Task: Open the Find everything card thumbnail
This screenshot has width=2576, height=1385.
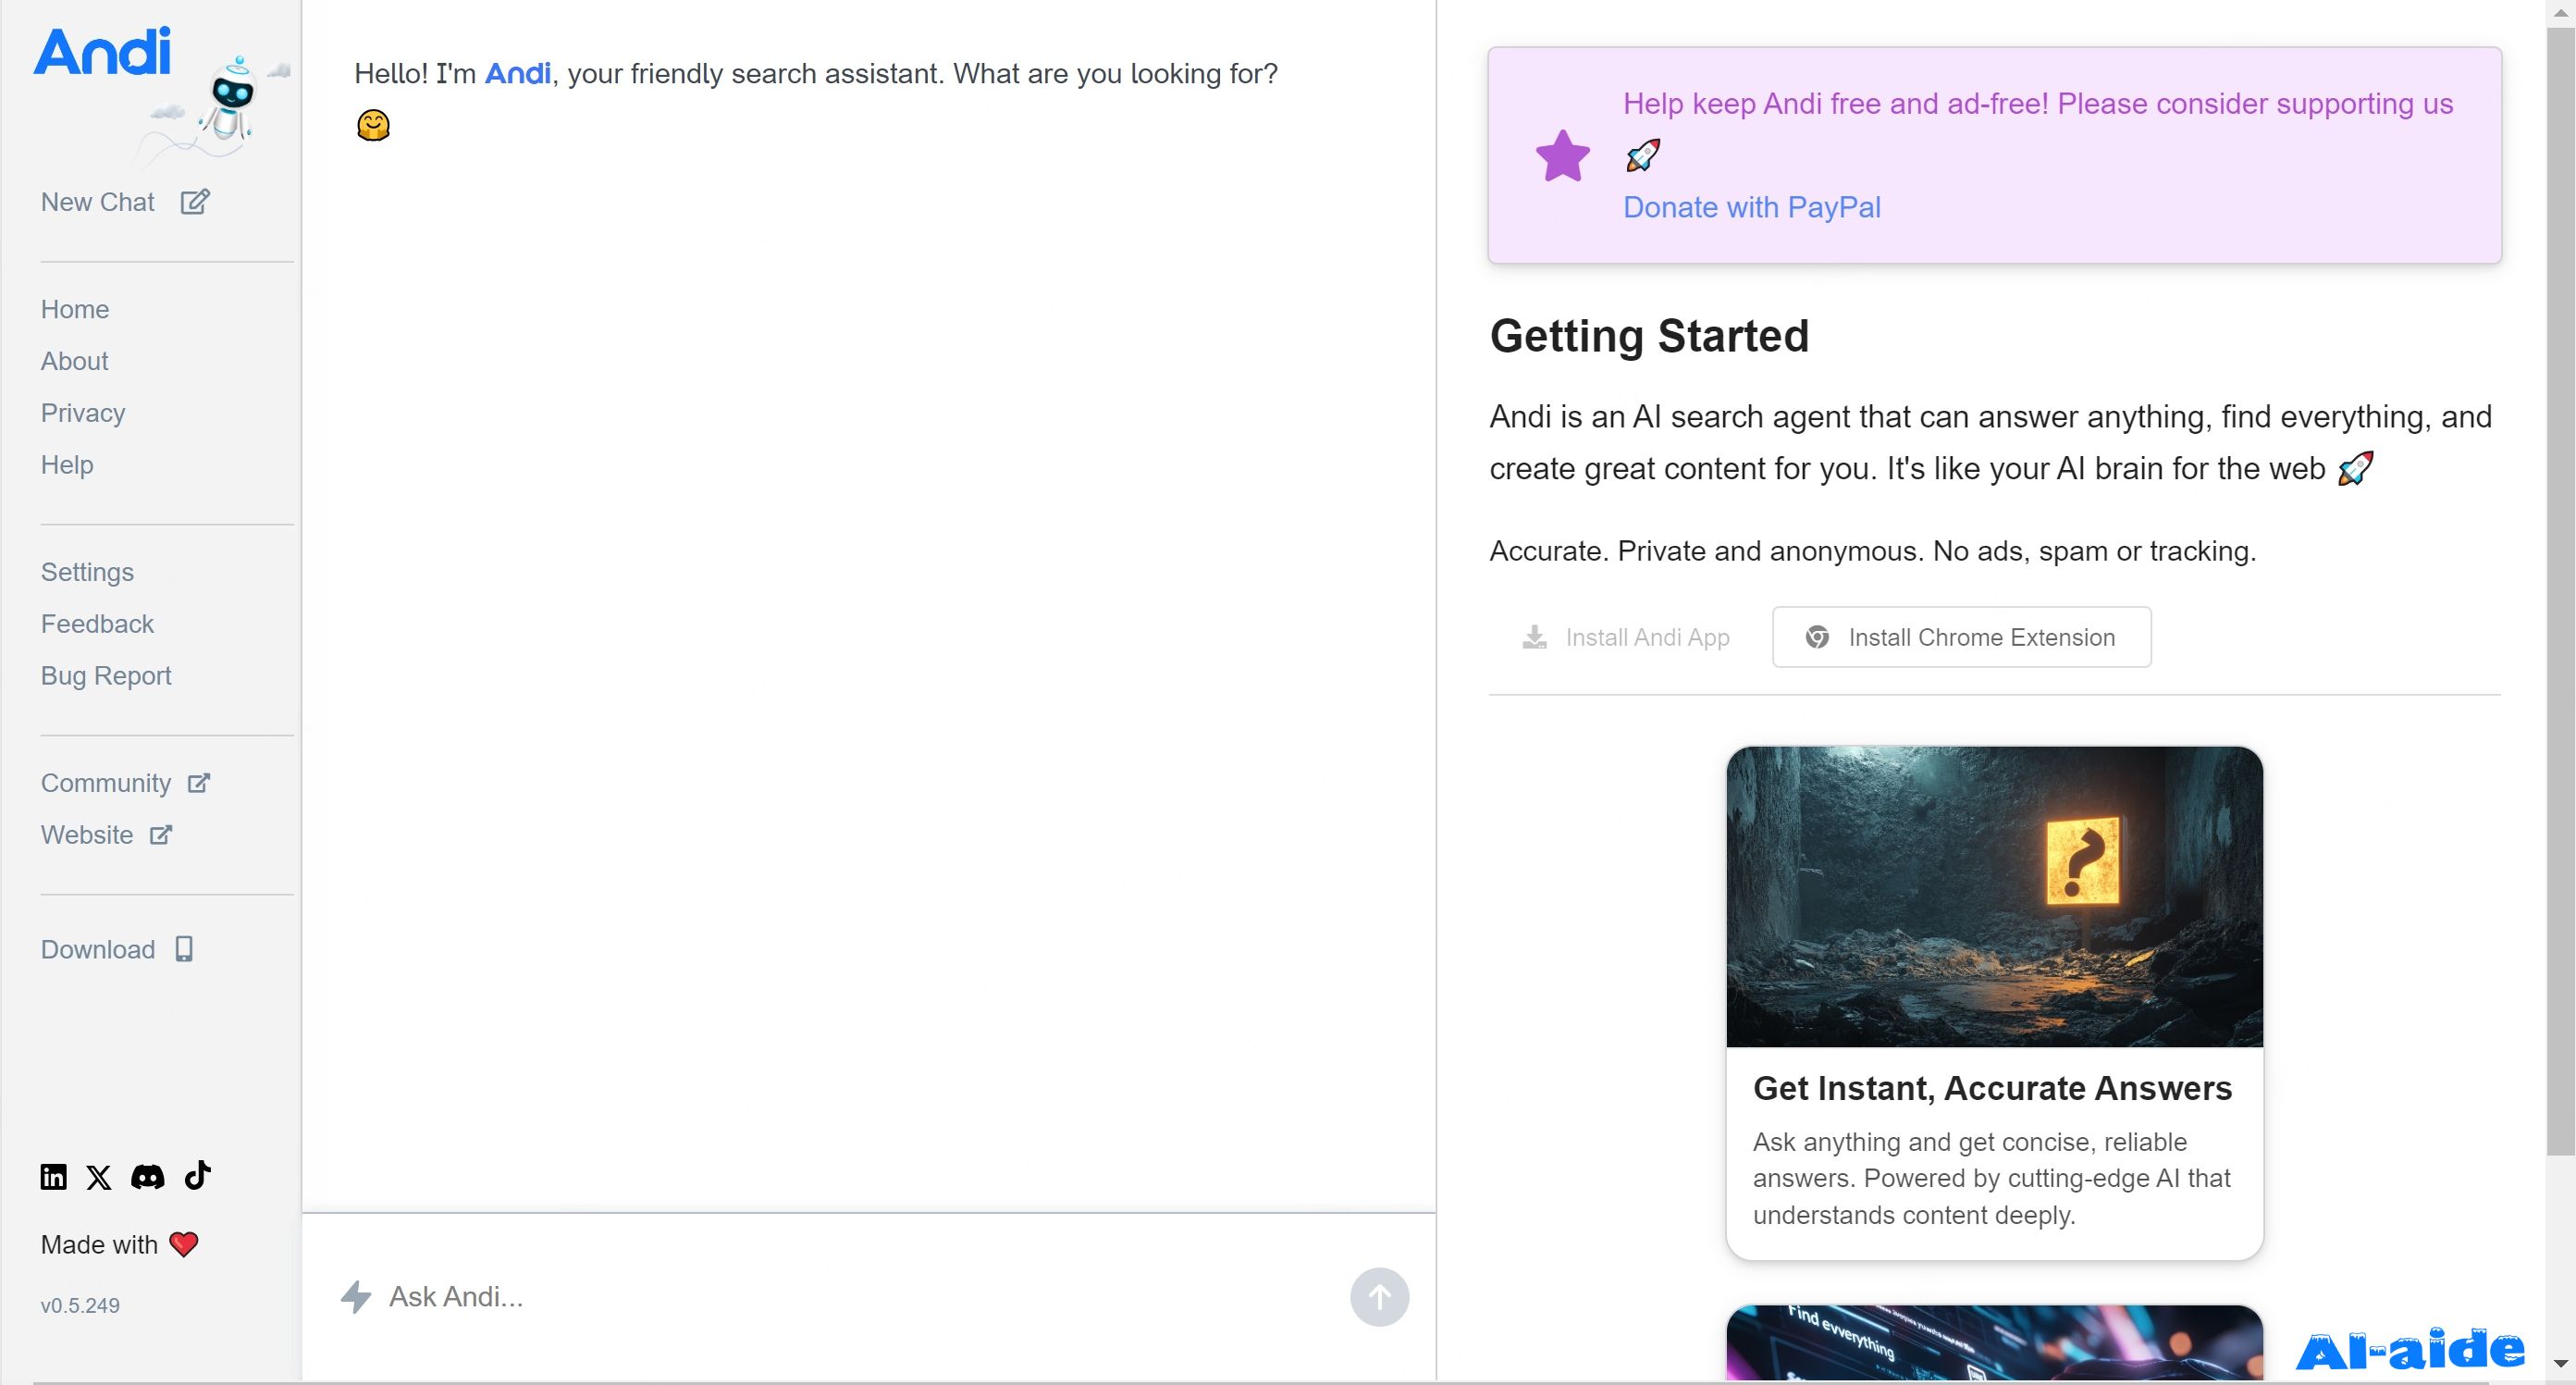Action: (x=1994, y=1342)
